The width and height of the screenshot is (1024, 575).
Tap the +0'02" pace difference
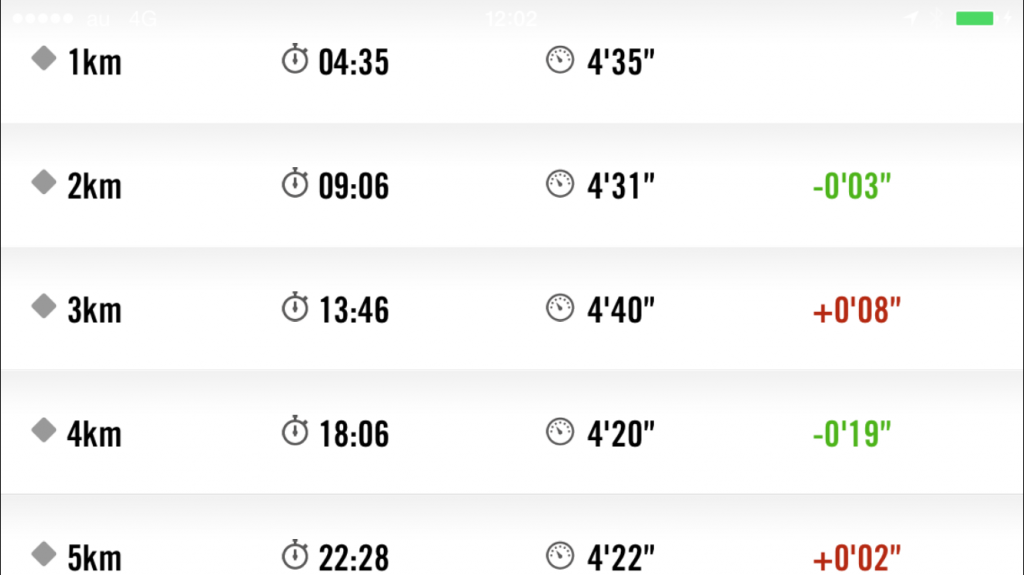[857, 557]
